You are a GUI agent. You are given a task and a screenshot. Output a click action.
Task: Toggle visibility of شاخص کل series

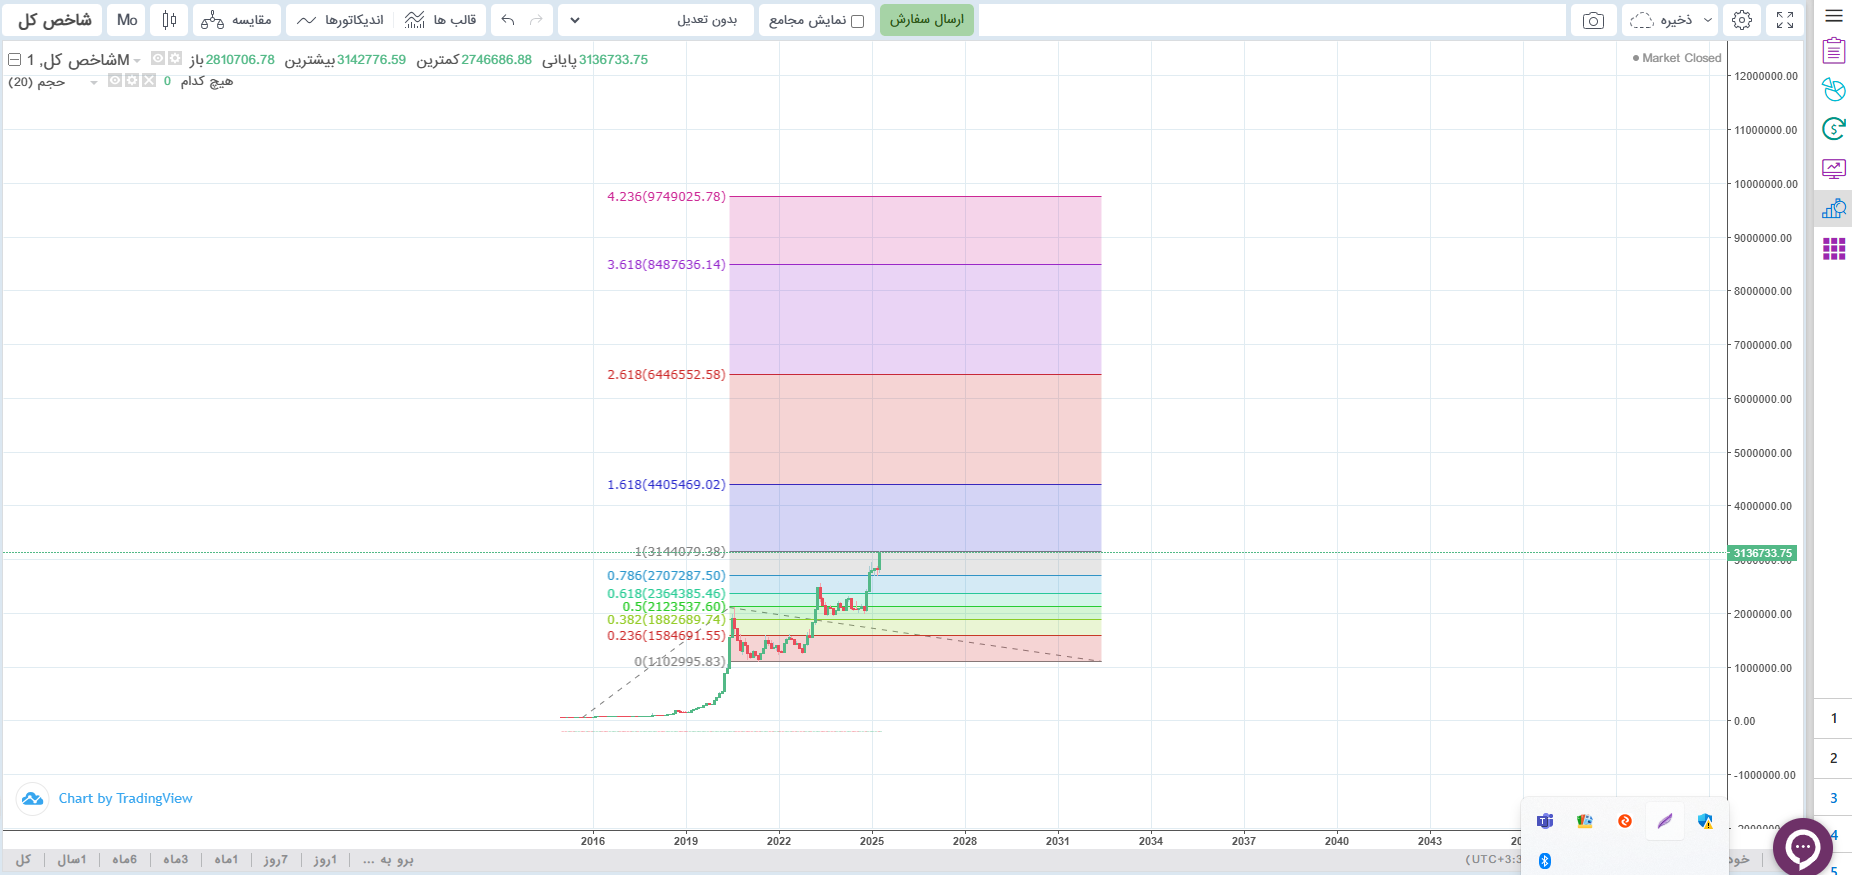coord(158,59)
